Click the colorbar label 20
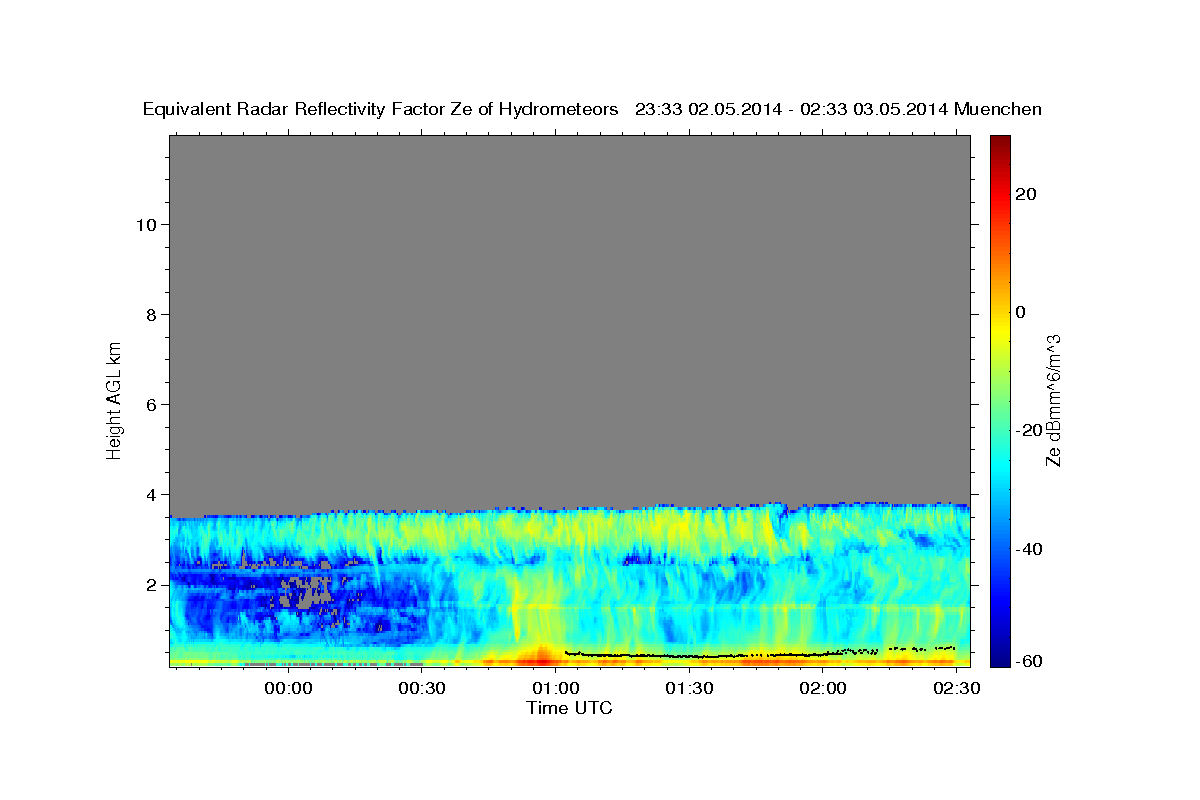 (x=1025, y=194)
